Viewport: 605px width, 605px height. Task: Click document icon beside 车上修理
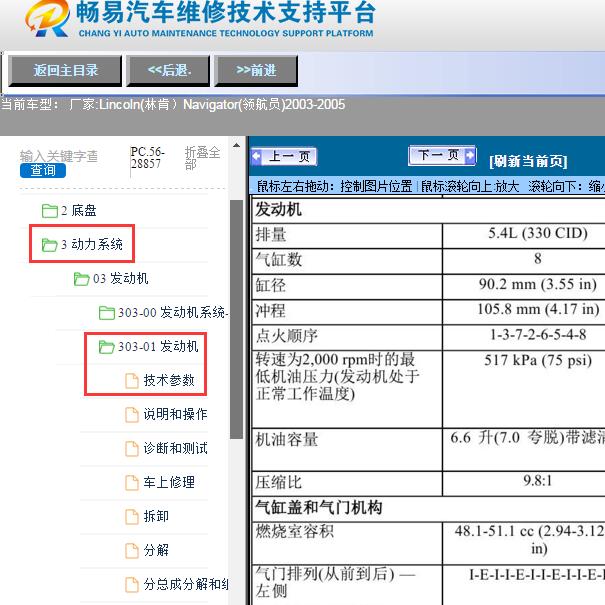pos(132,483)
